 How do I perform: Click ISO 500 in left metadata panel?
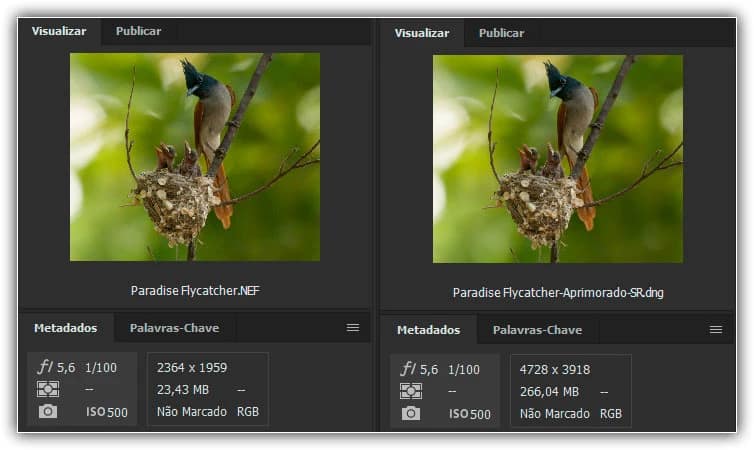click(107, 412)
